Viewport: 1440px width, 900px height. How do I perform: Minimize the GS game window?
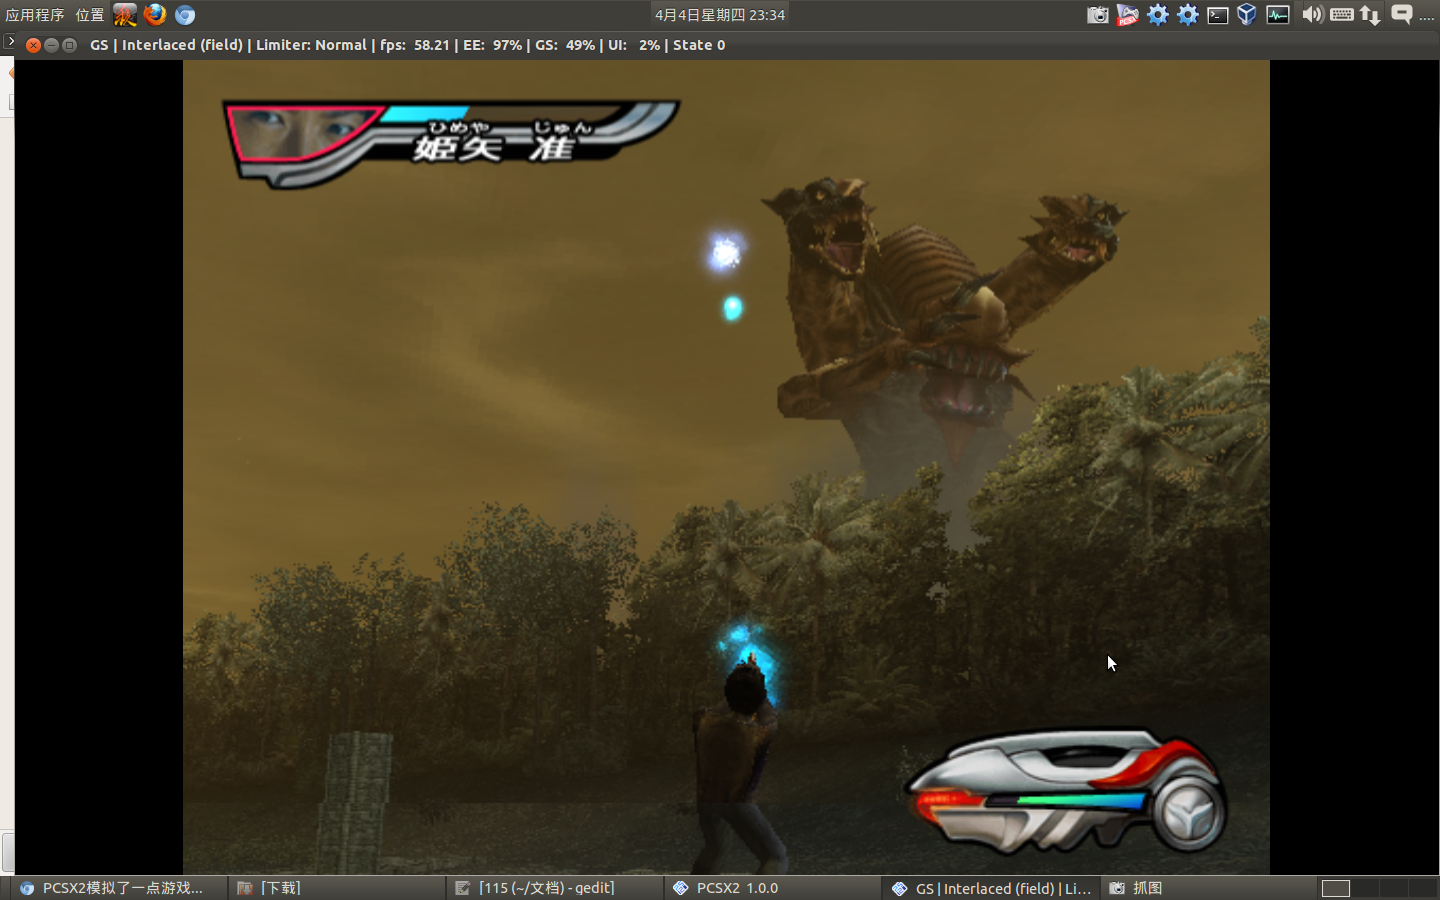(51, 45)
